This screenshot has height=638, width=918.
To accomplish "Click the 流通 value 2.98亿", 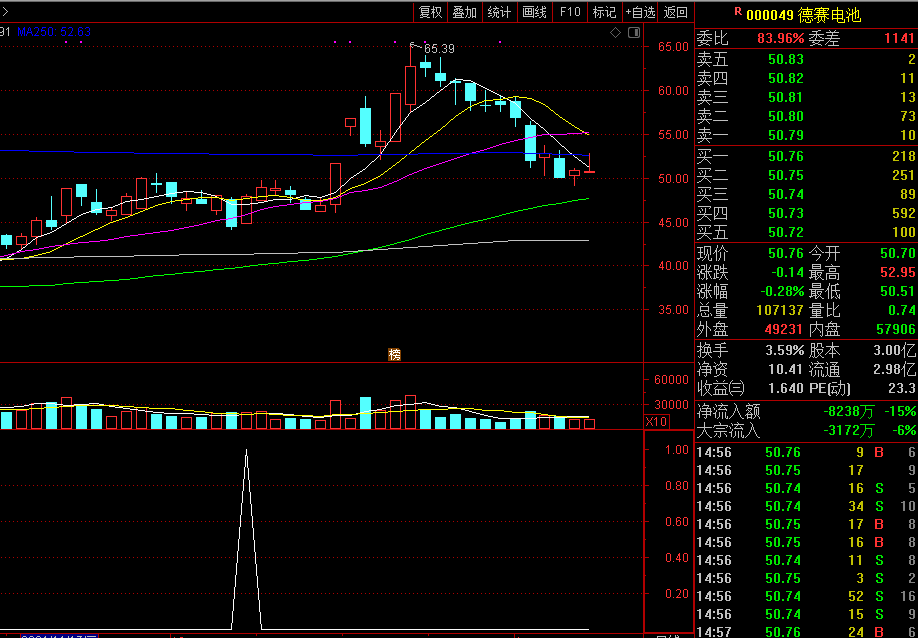I will 896,369.
